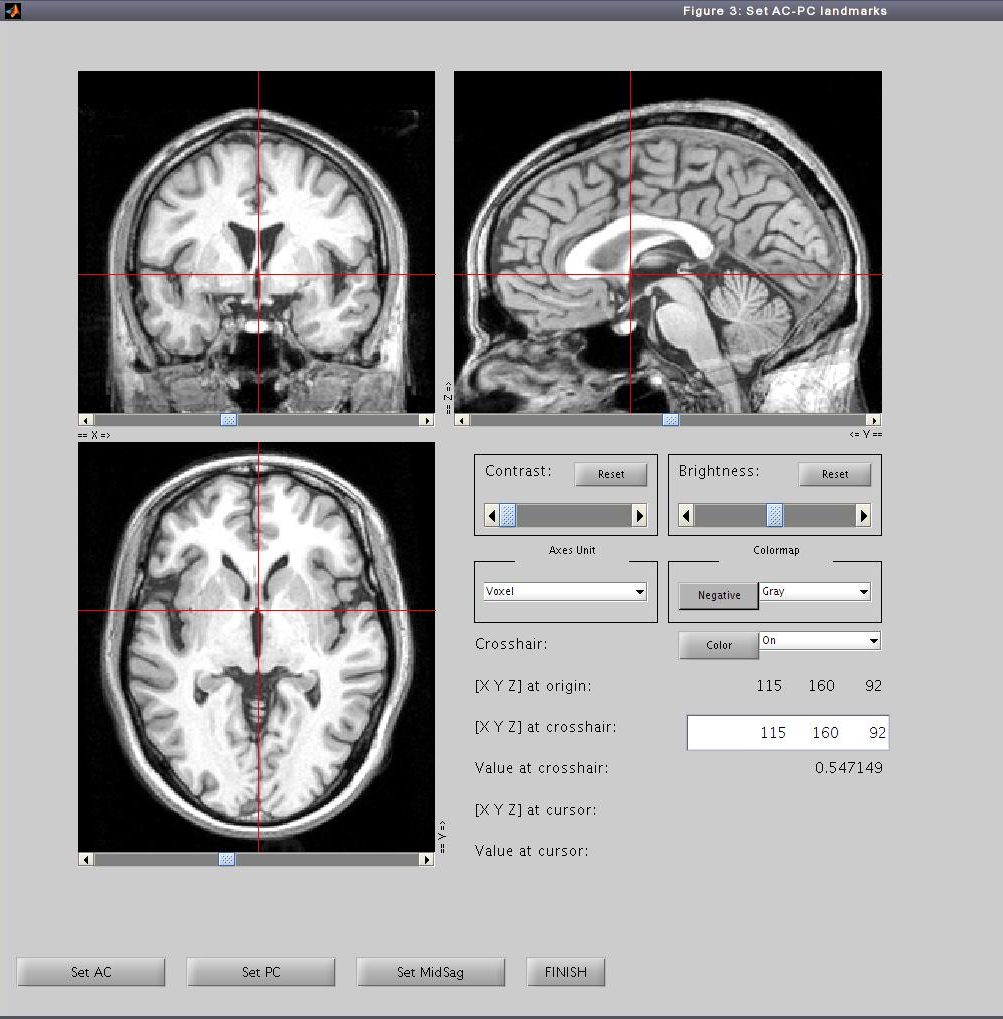
Task: Click the Brightness slider thumb
Action: 774,515
